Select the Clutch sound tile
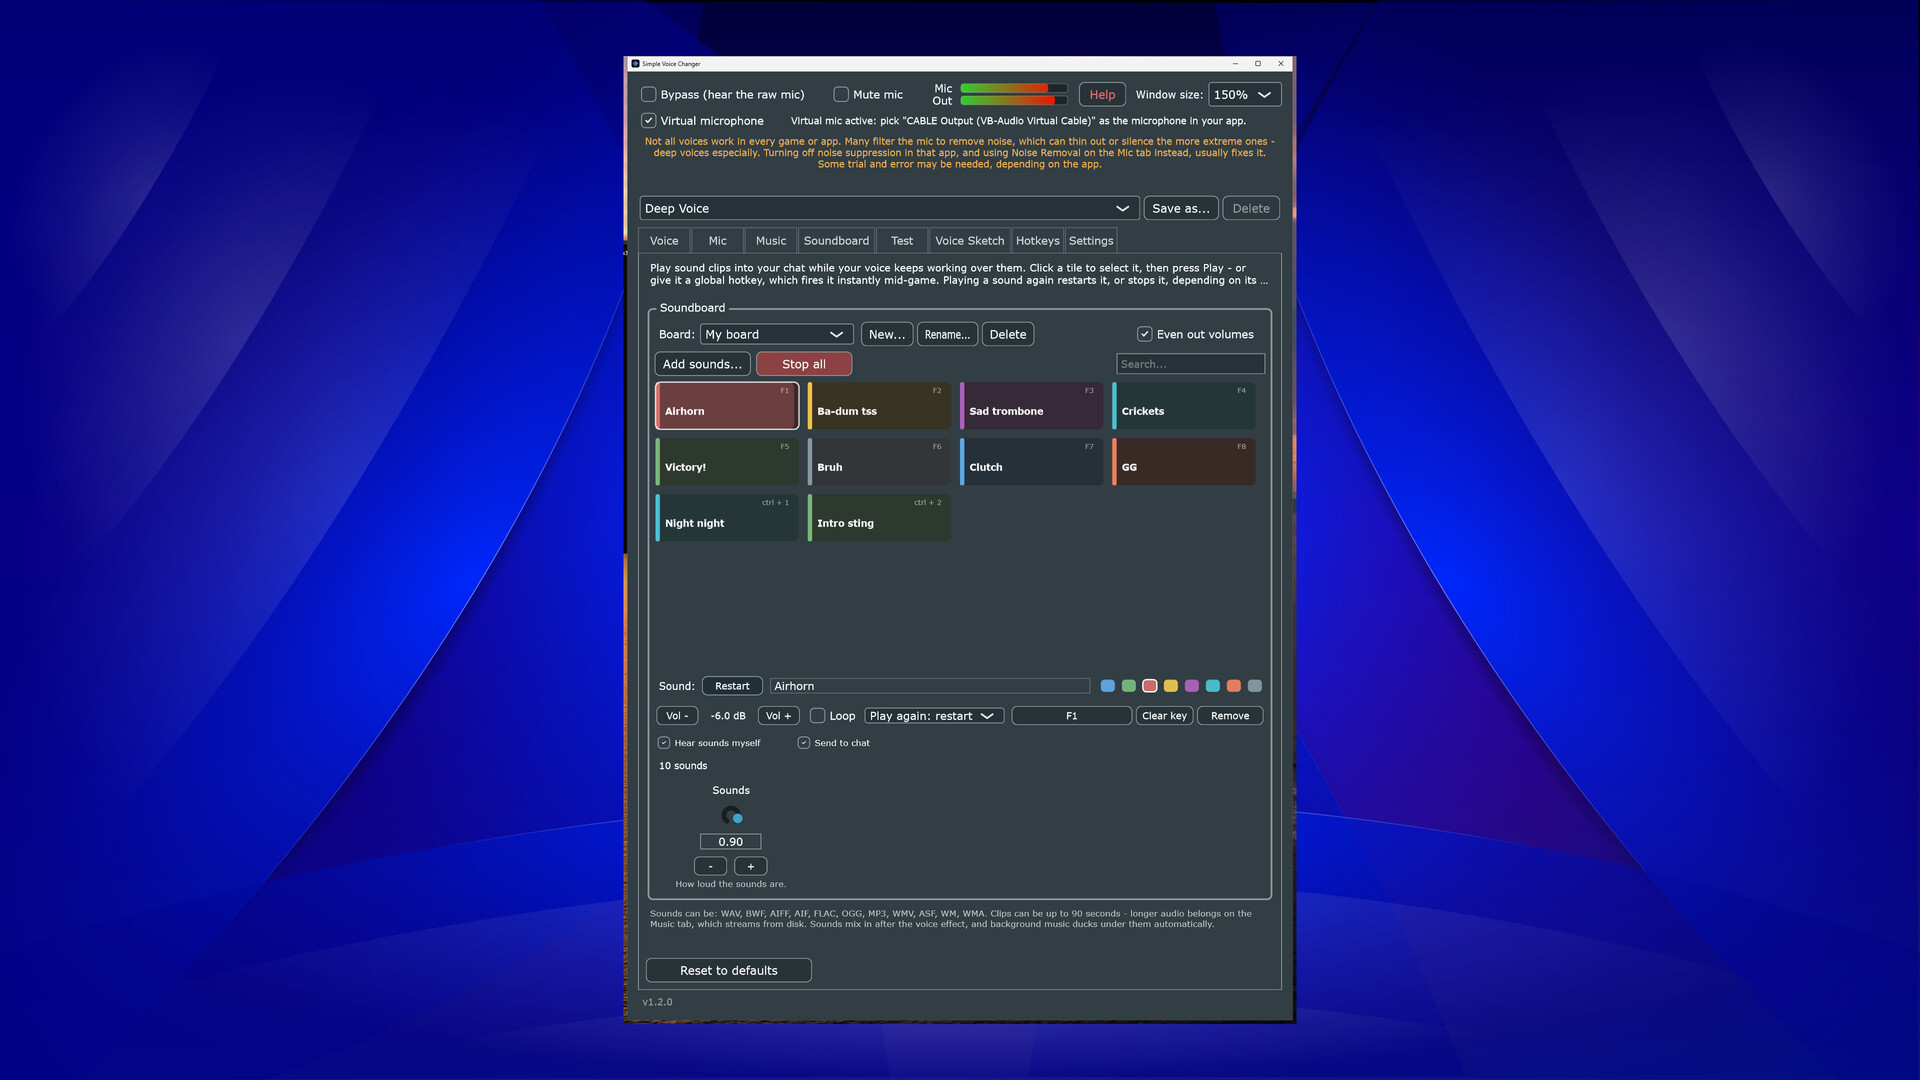 coord(1031,462)
